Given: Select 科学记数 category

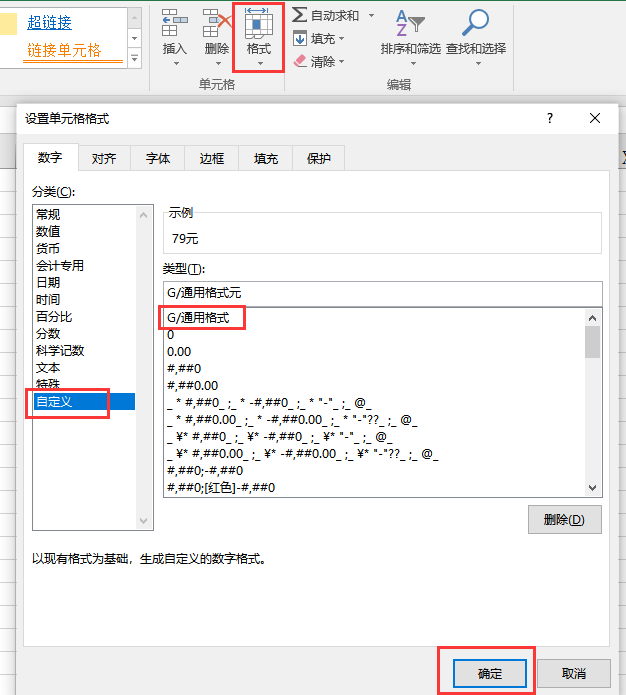Looking at the screenshot, I should click(x=84, y=351).
